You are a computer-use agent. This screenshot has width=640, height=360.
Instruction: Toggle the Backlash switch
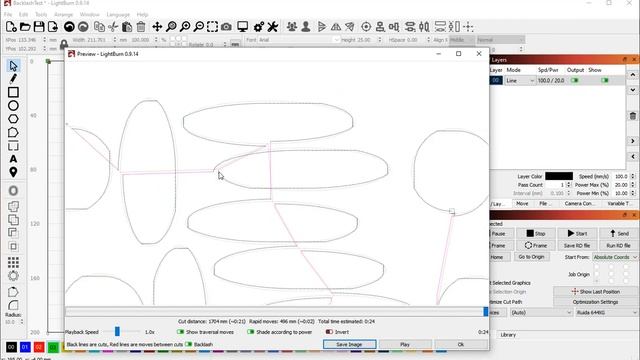[188, 344]
